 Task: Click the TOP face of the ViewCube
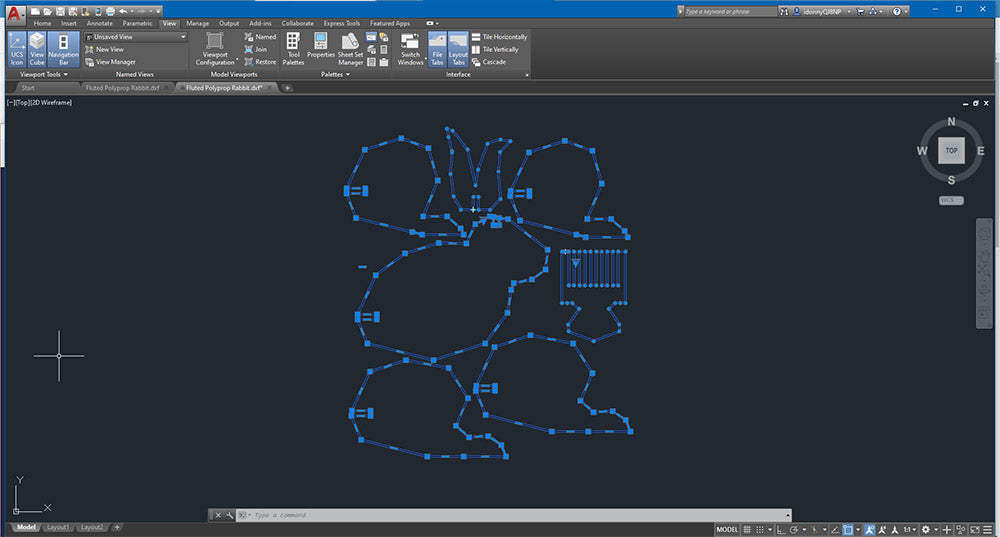click(x=951, y=151)
